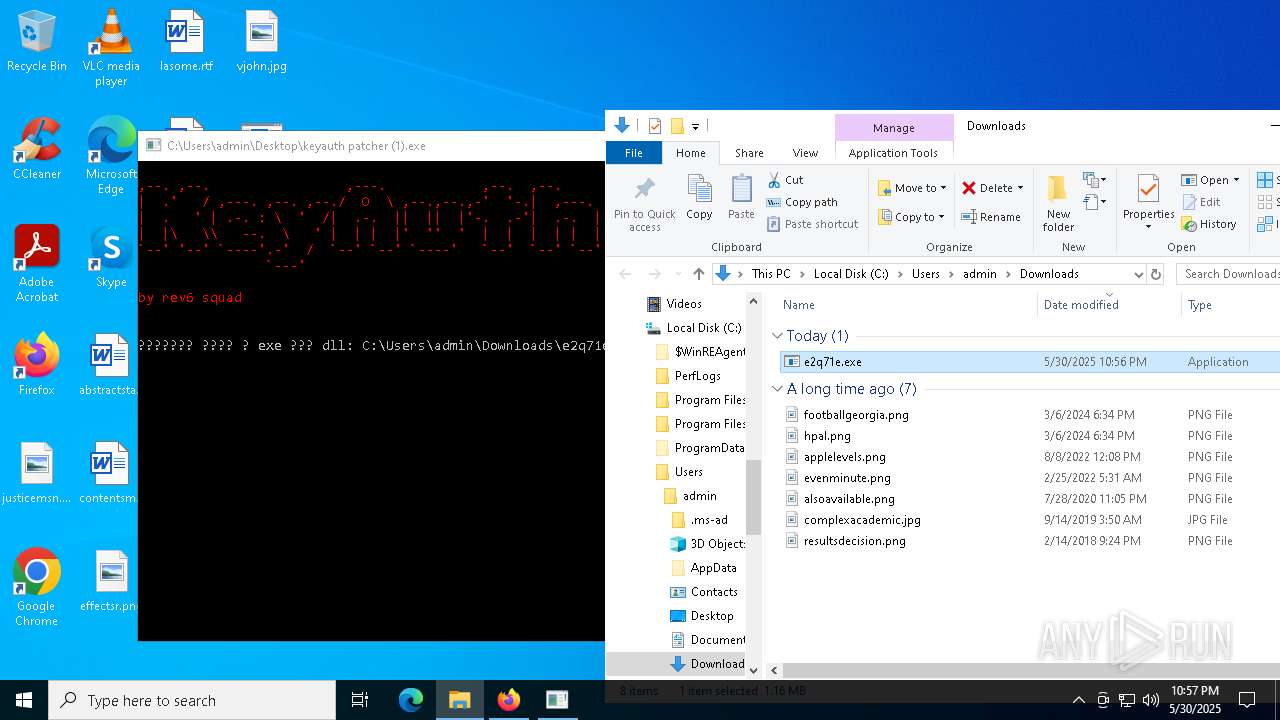Go up one folder level
Viewport: 1280px width, 720px height.
(698, 274)
